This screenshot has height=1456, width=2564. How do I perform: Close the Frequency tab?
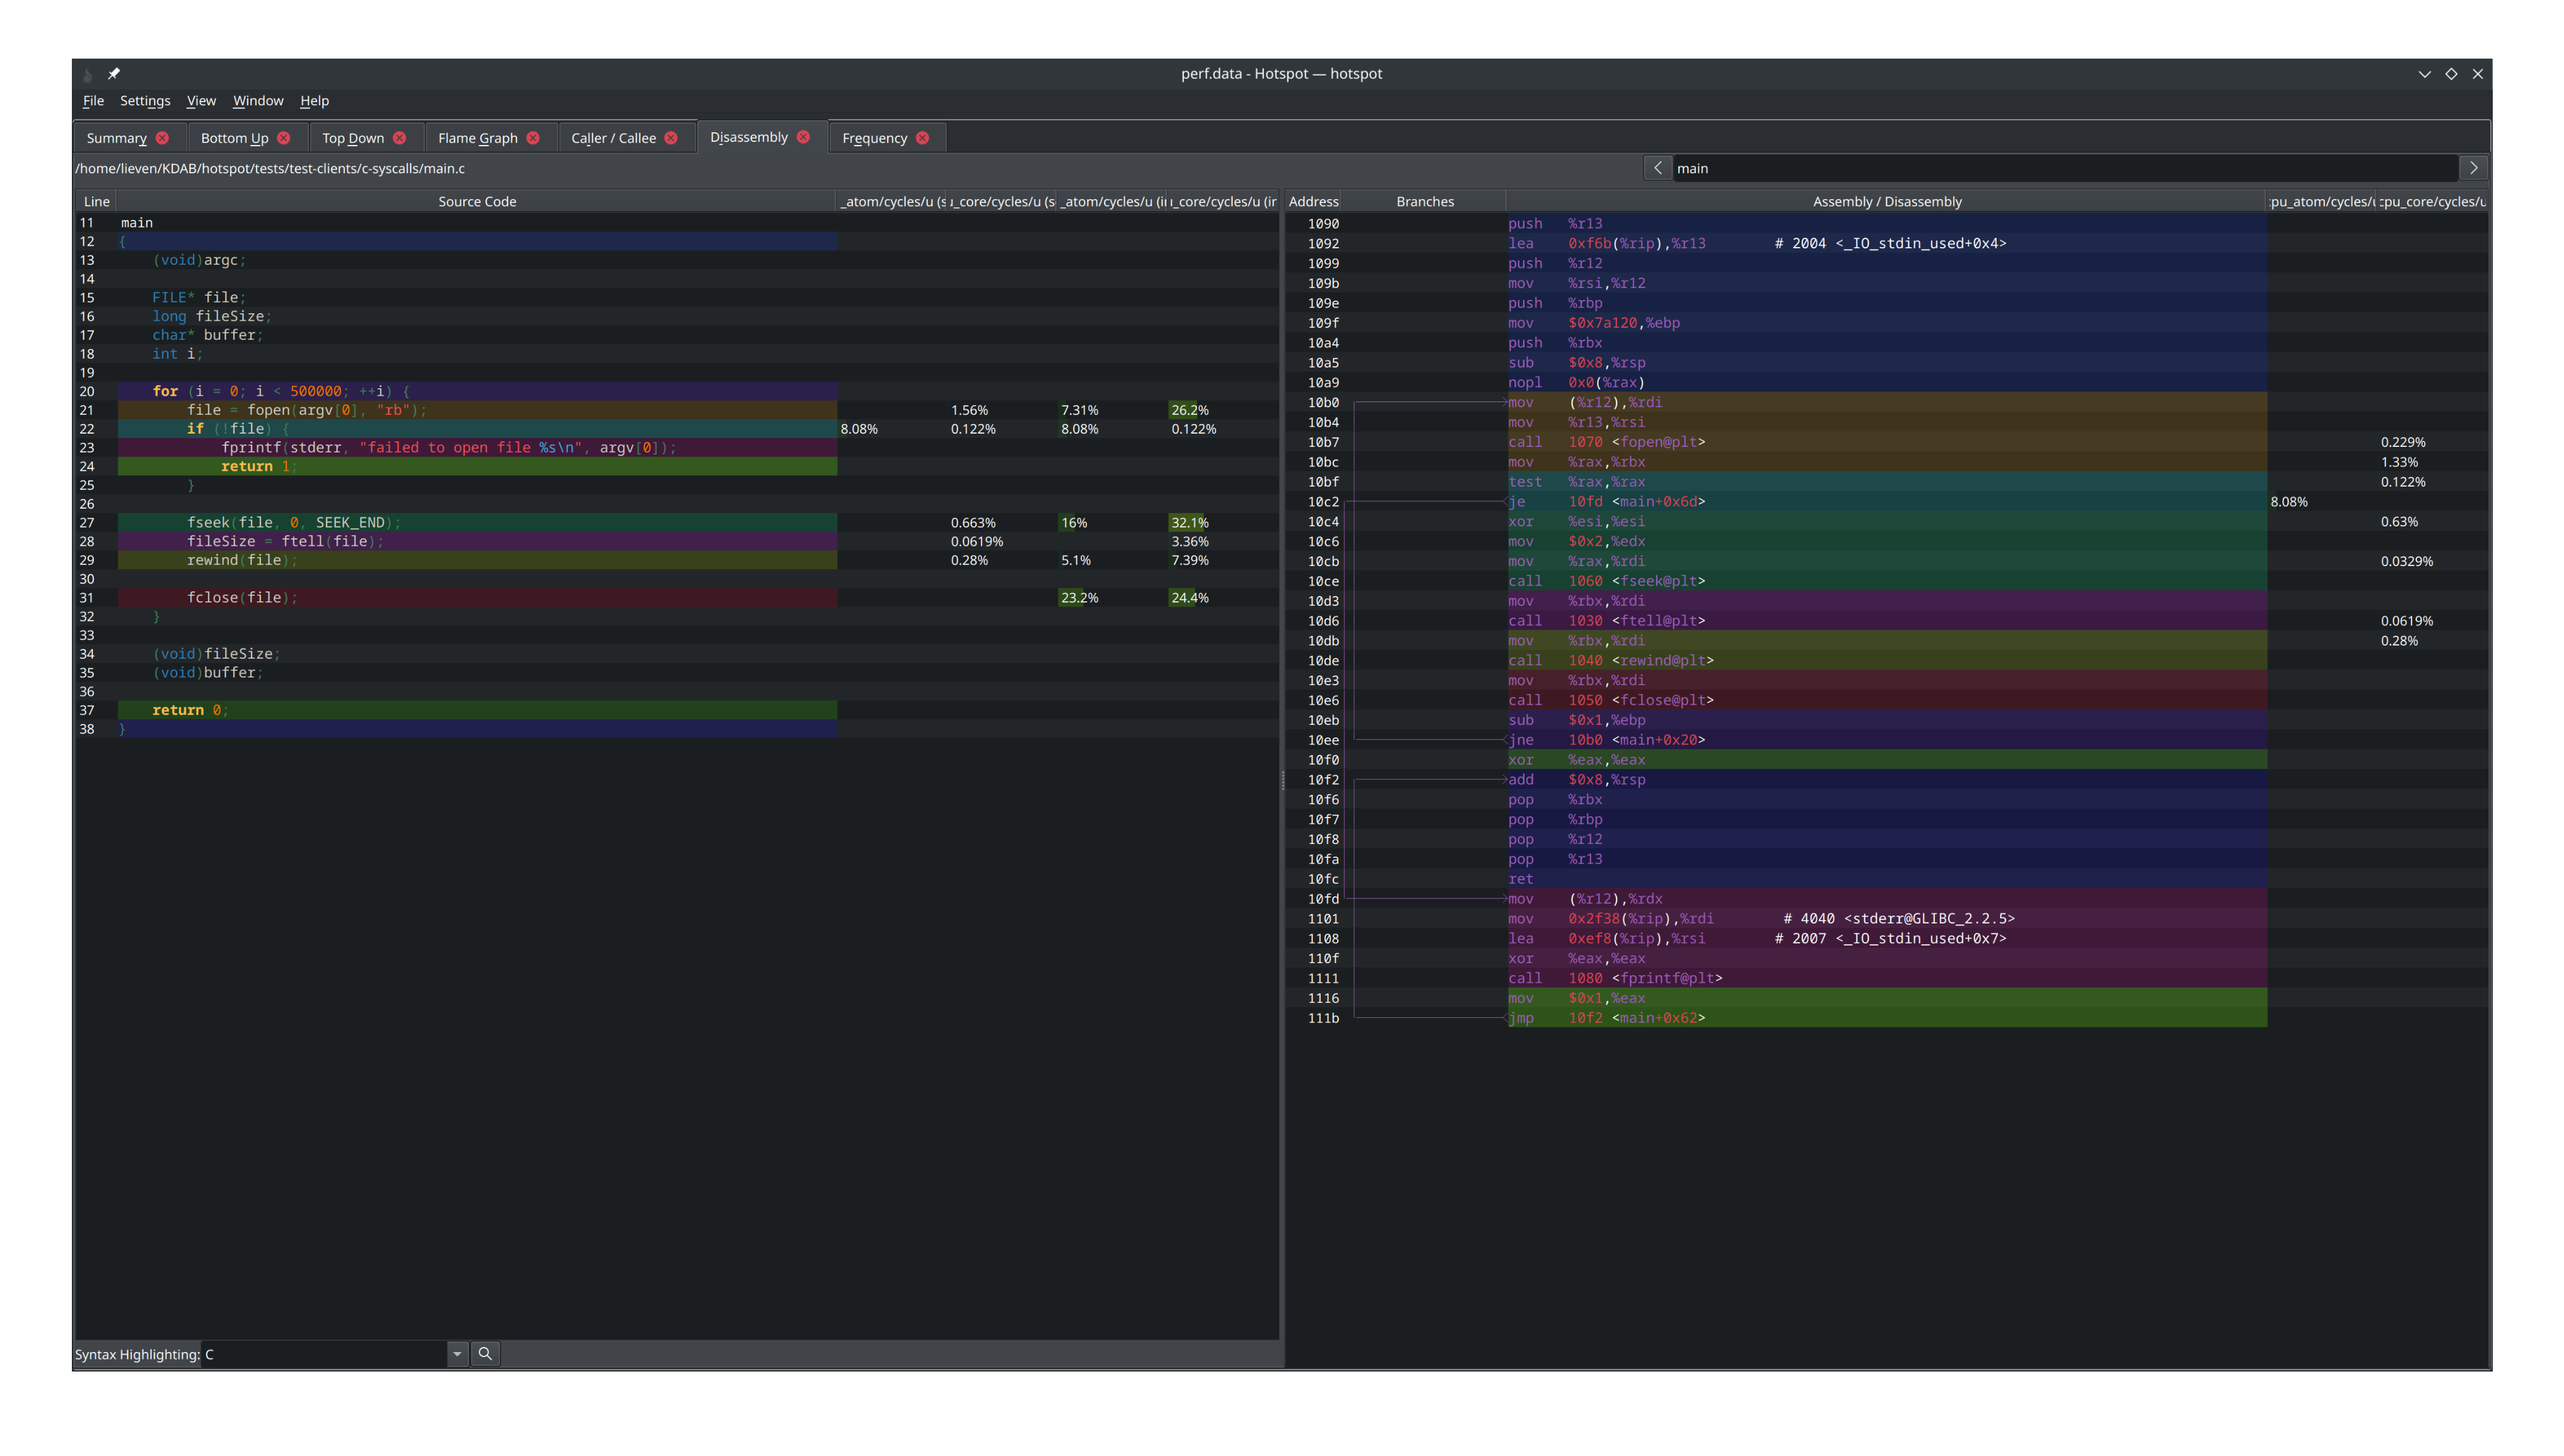point(923,137)
